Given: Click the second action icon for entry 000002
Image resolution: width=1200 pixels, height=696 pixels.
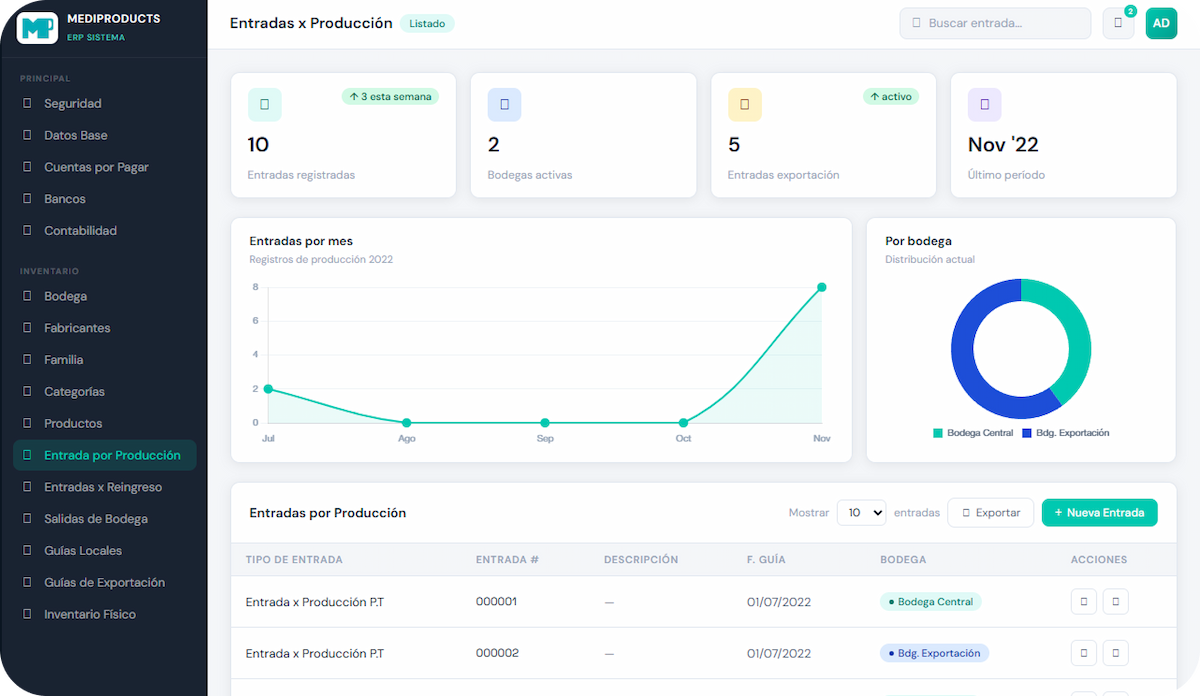Looking at the screenshot, I should tap(1116, 653).
